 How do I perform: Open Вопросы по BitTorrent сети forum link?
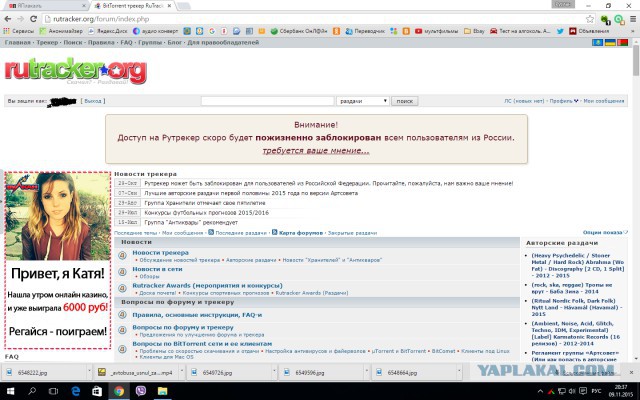coord(202,344)
